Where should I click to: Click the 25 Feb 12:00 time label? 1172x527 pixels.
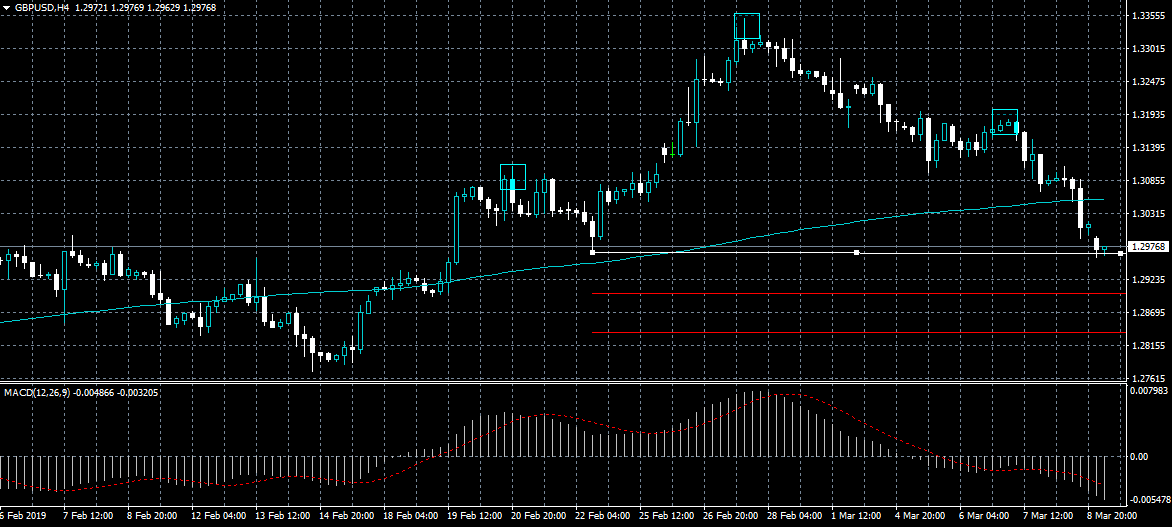pos(667,516)
